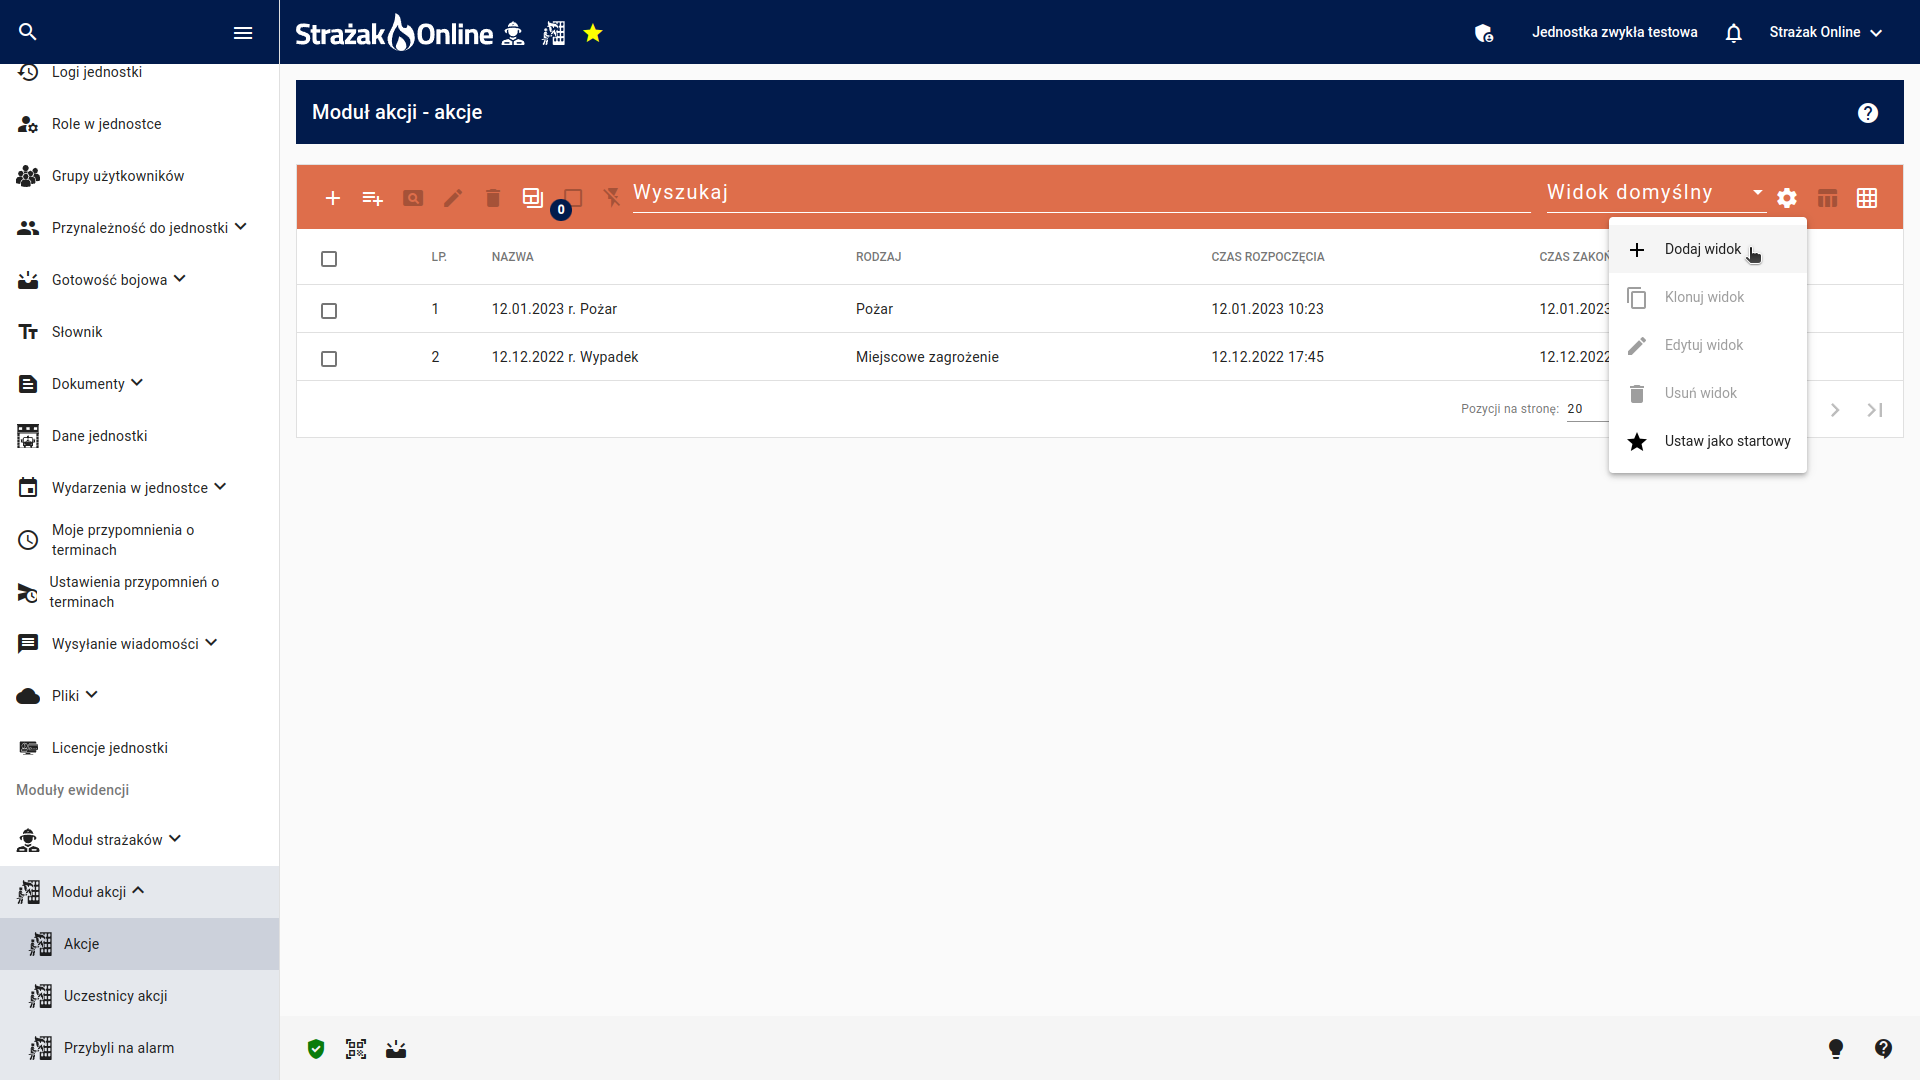The width and height of the screenshot is (1920, 1080).
Task: Select Edytuj widok menu entry
Action: tap(1708, 345)
